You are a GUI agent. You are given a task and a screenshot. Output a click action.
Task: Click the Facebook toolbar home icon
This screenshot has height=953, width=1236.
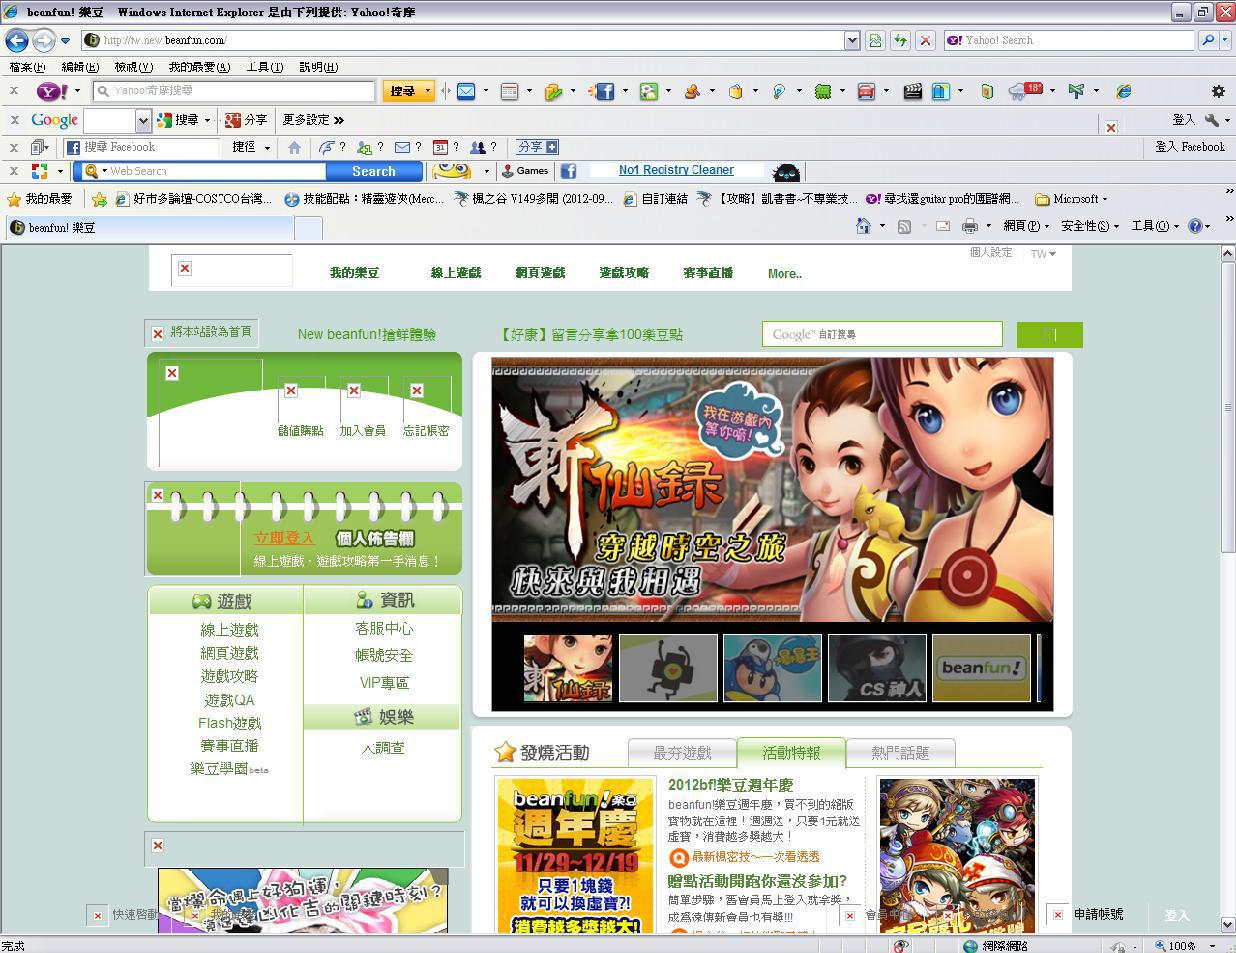pyautogui.click(x=294, y=147)
